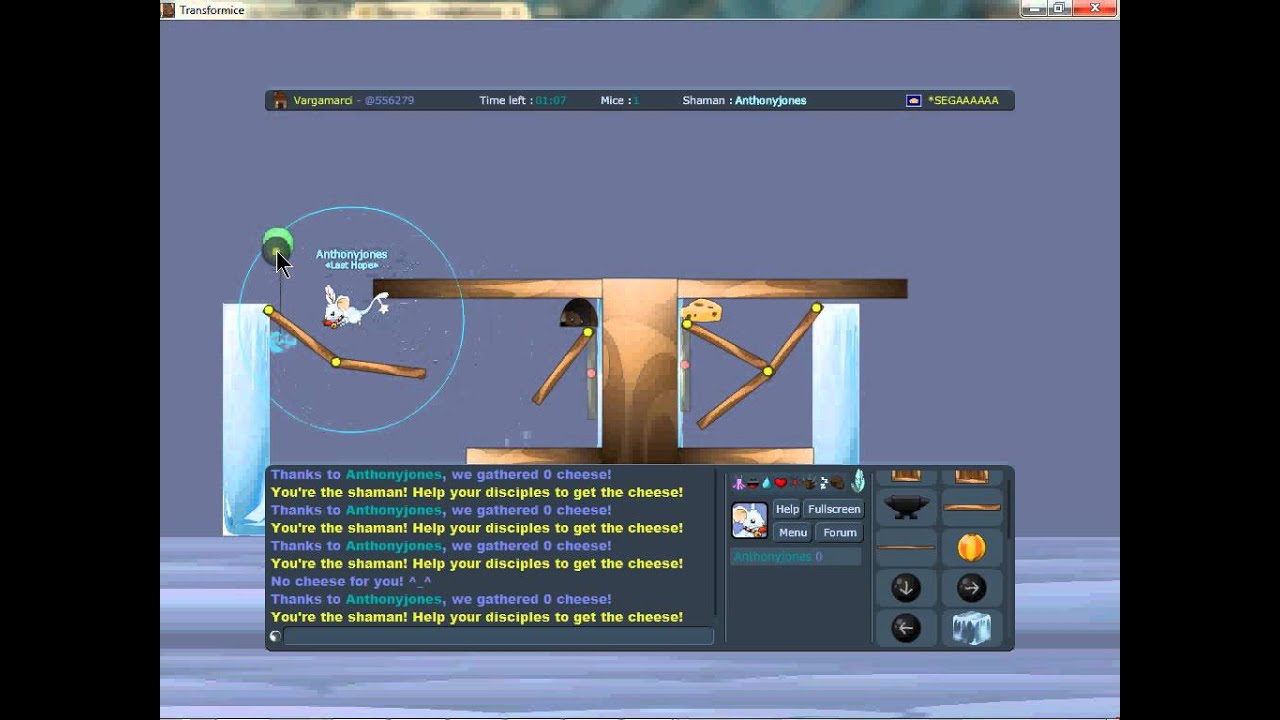This screenshot has width=1280, height=720.
Task: Select the rightward cannonball item
Action: point(972,588)
